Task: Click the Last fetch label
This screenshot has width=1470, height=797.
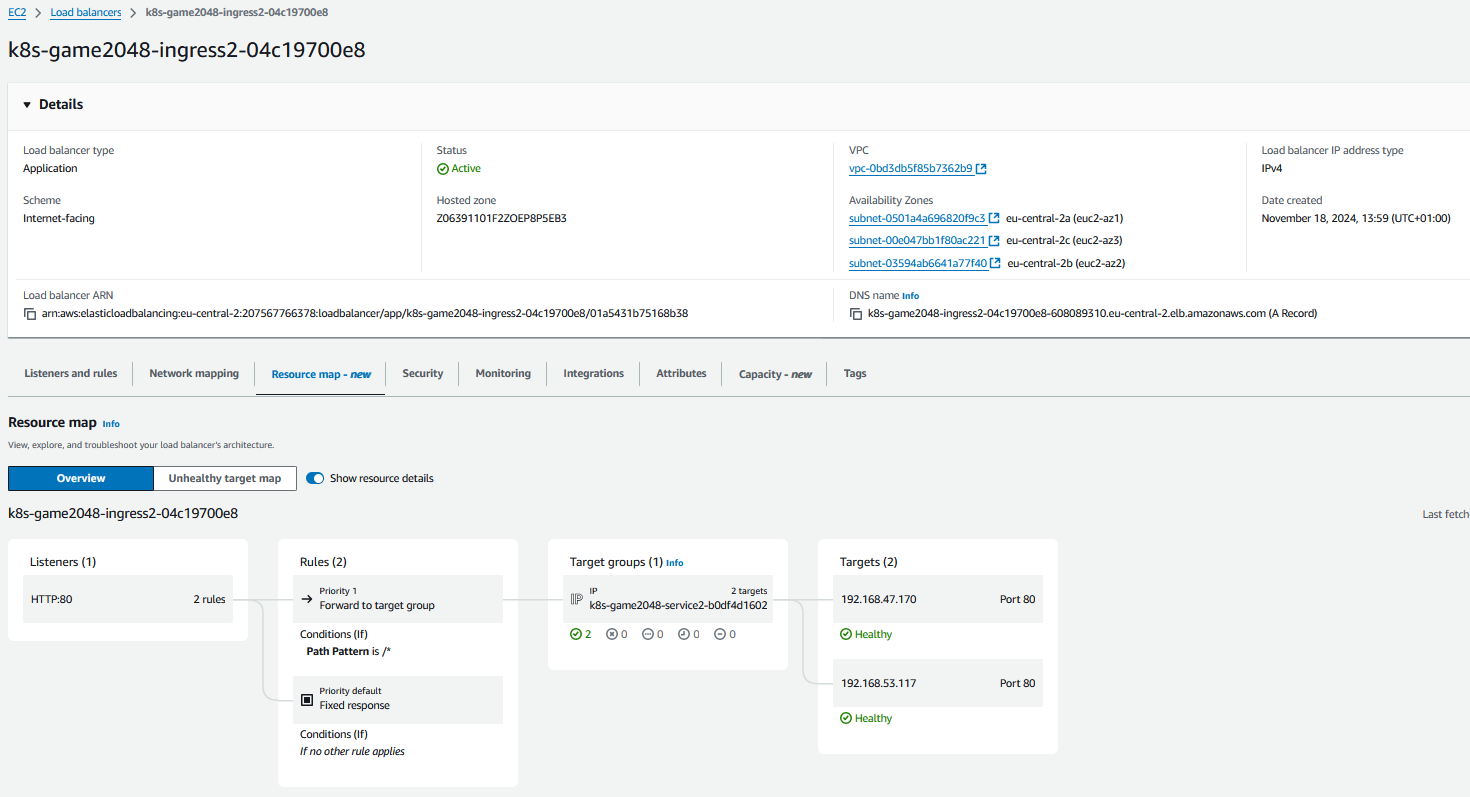Action: click(x=1446, y=514)
